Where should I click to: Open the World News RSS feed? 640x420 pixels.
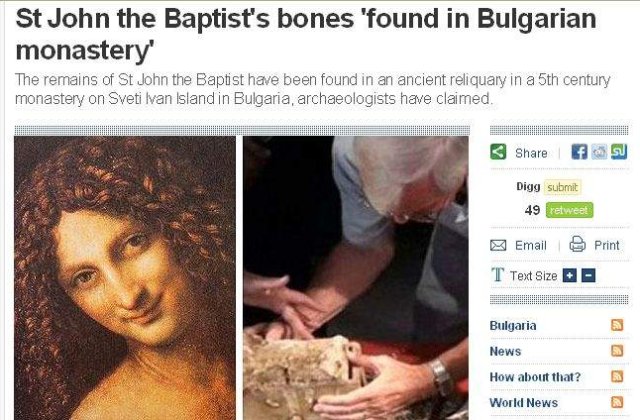coord(617,402)
